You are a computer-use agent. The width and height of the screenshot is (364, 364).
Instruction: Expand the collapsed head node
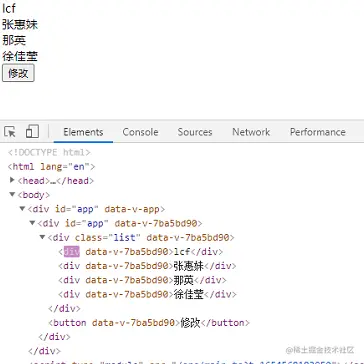click(x=12, y=180)
